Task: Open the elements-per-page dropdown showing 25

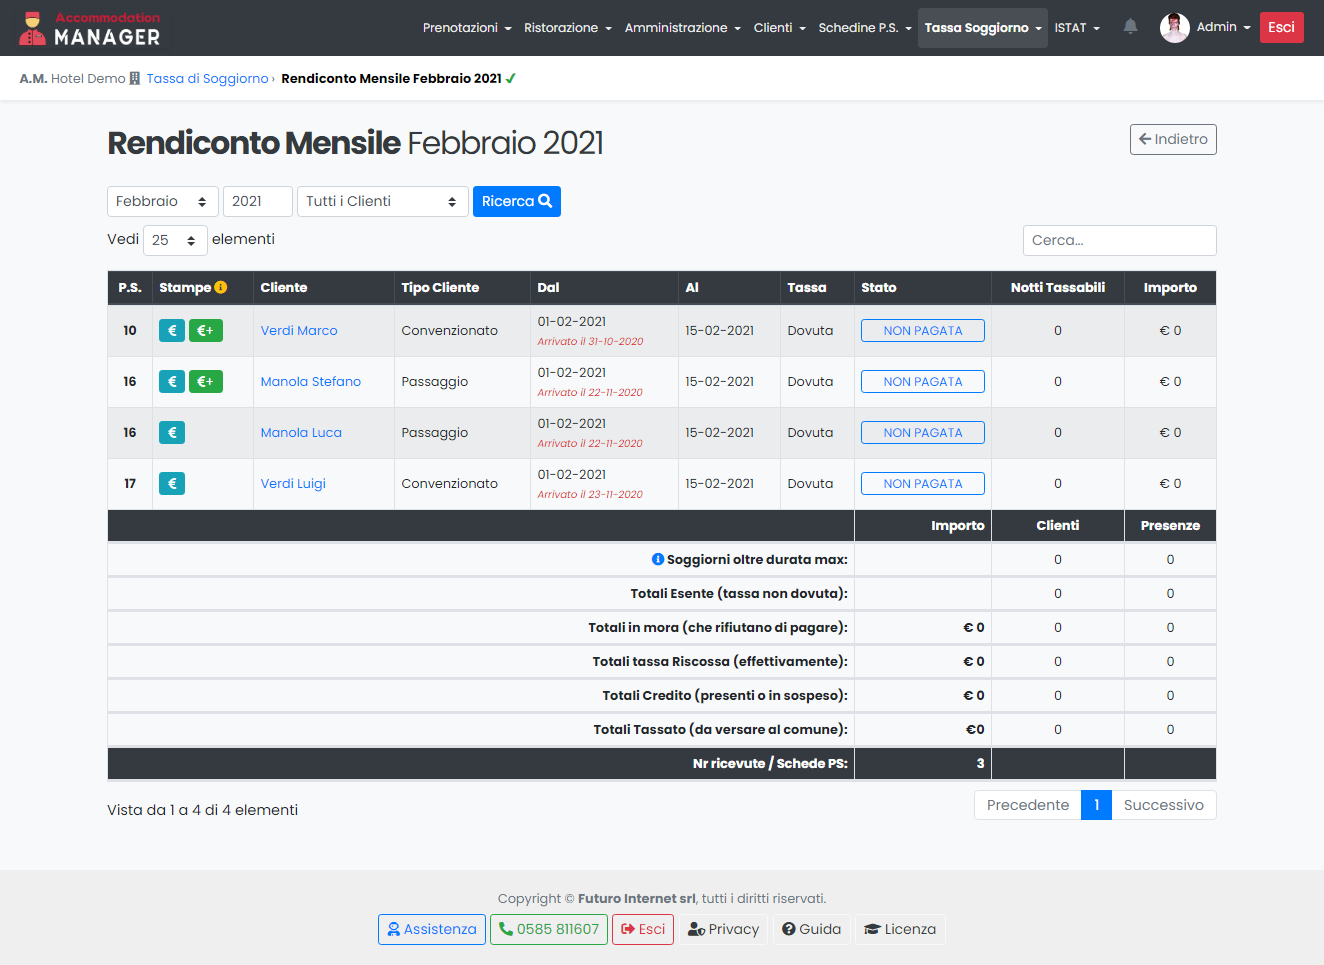Action: tap(175, 241)
